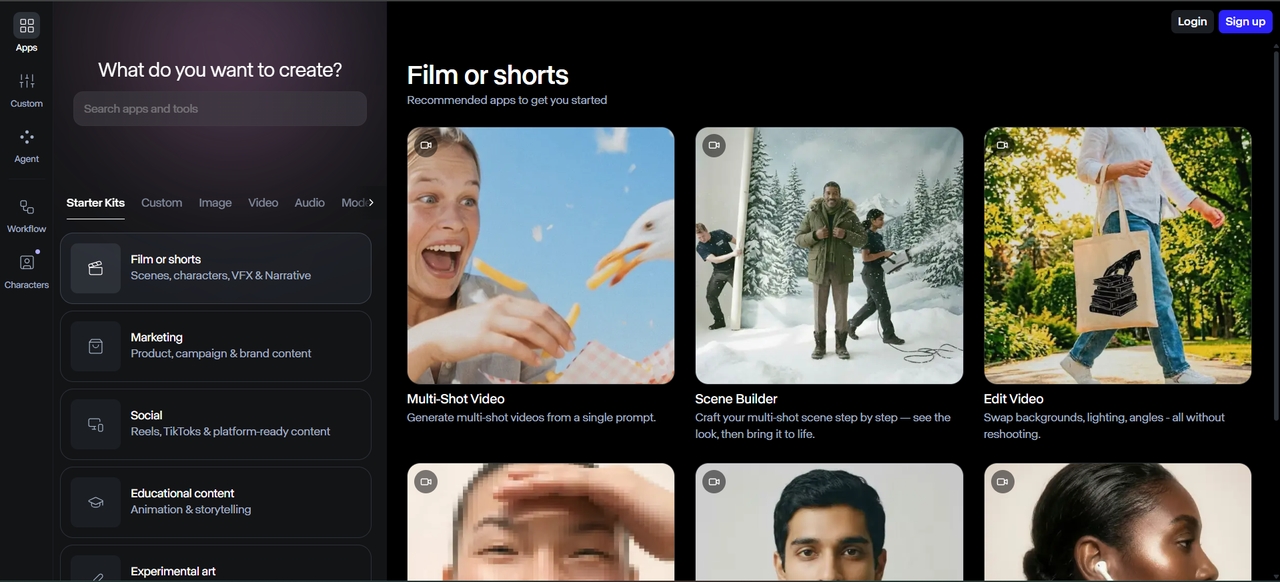The height and width of the screenshot is (582, 1280).
Task: Click 'What do you want to create?' heading
Action: click(x=220, y=70)
